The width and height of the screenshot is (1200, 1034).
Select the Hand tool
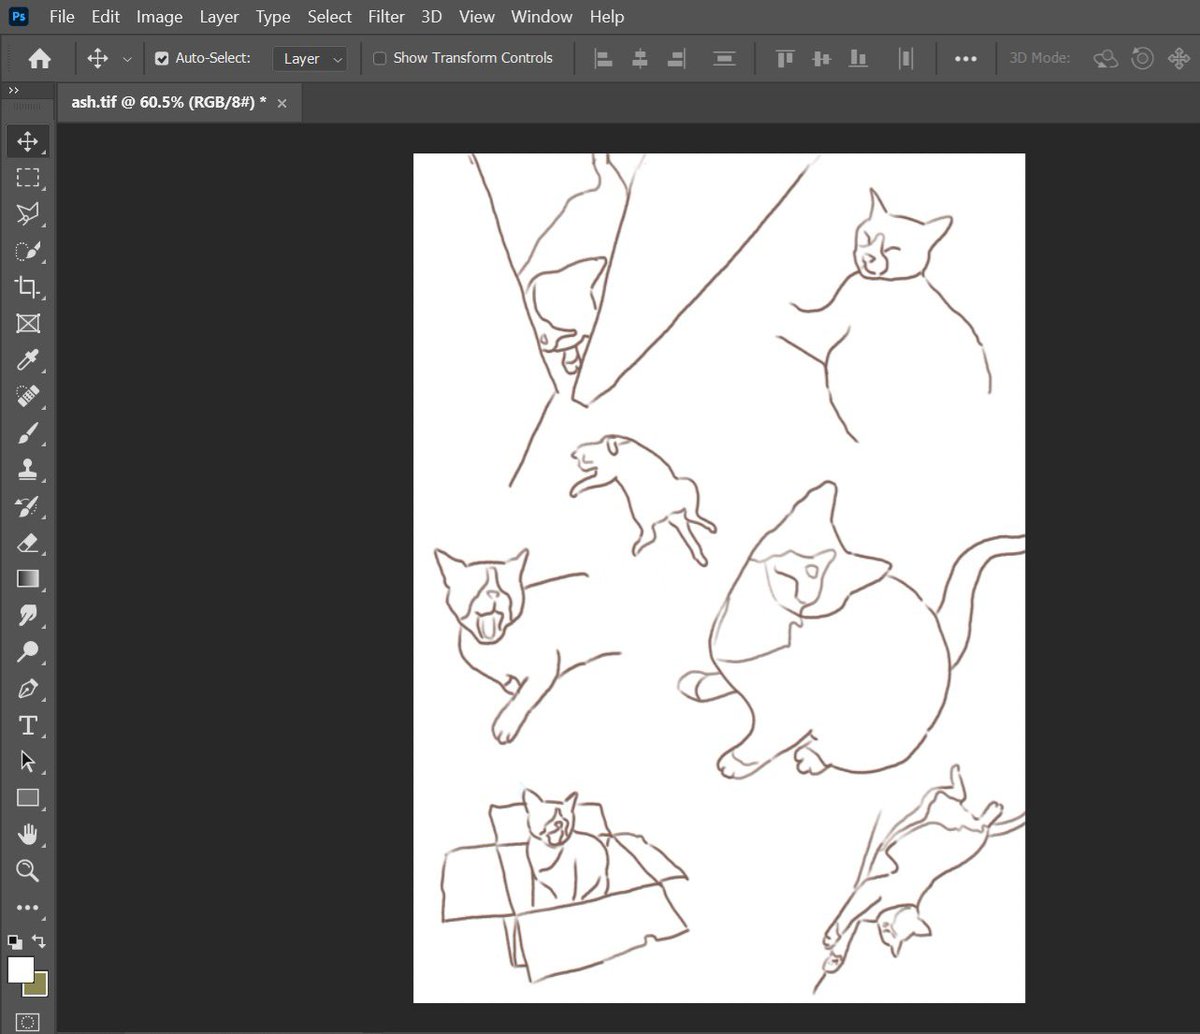[x=27, y=834]
